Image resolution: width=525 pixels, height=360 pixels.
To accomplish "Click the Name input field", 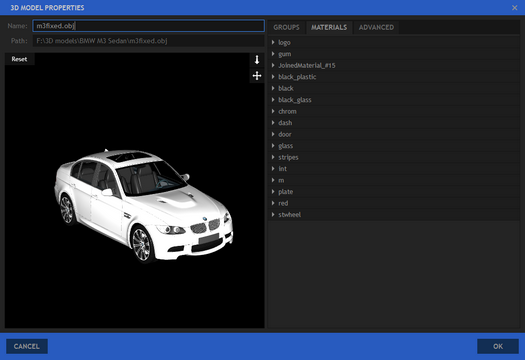I will tap(148, 26).
